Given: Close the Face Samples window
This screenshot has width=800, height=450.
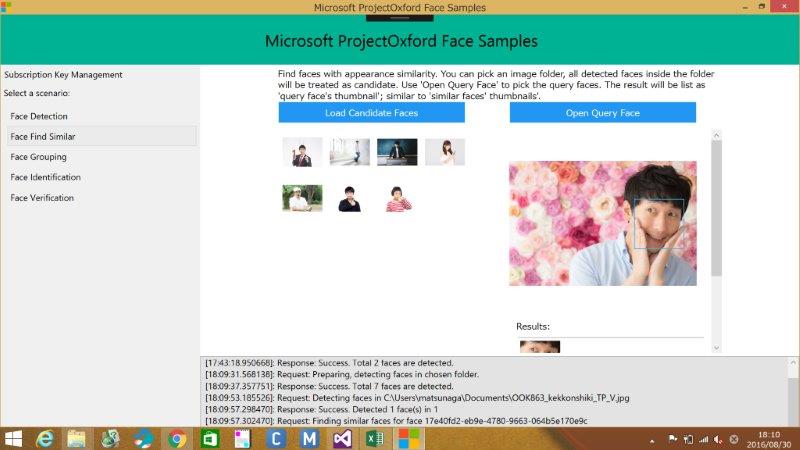Looking at the screenshot, I should pos(785,7).
